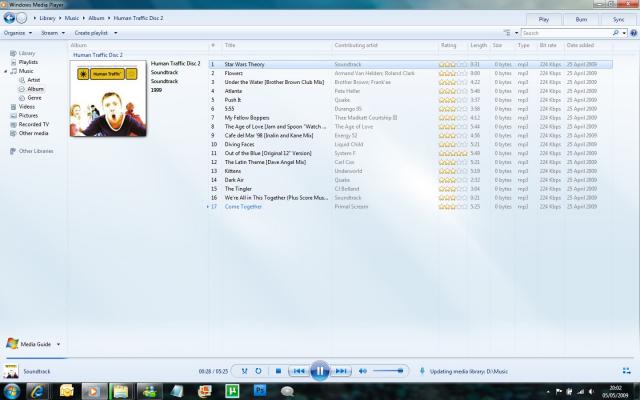Open the help question mark icon
The width and height of the screenshot is (640, 400).
(633, 33)
